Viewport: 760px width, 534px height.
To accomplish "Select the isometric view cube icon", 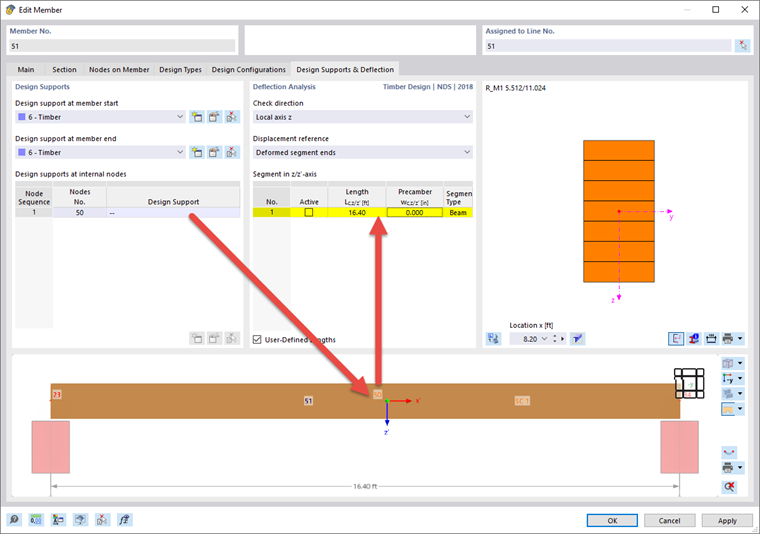I will pyautogui.click(x=728, y=363).
